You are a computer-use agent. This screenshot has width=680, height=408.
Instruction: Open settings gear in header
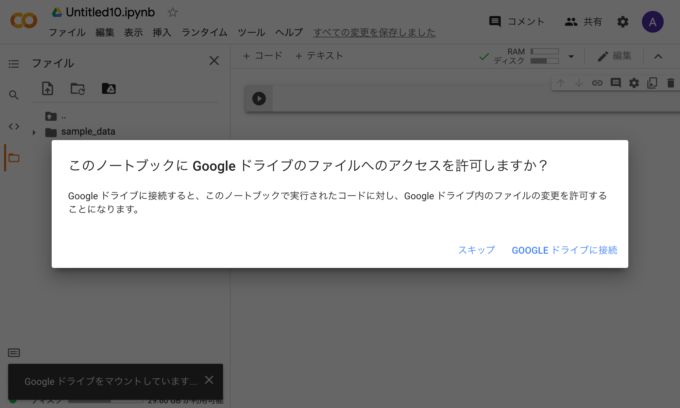(x=623, y=22)
